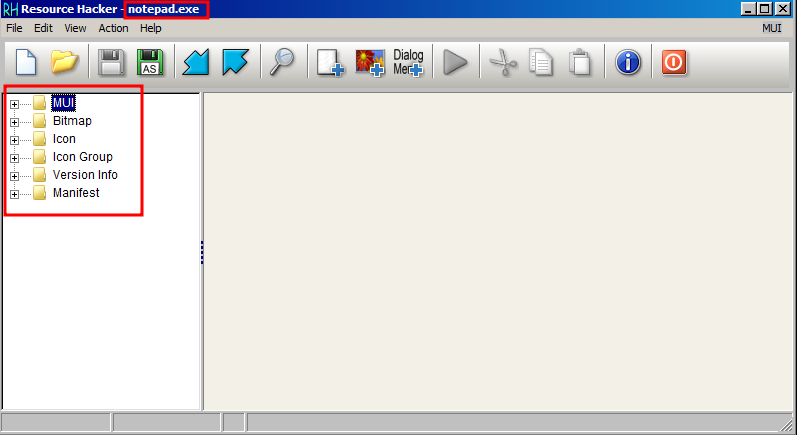The width and height of the screenshot is (797, 435).
Task: Click the red power Exit icon
Action: [674, 62]
